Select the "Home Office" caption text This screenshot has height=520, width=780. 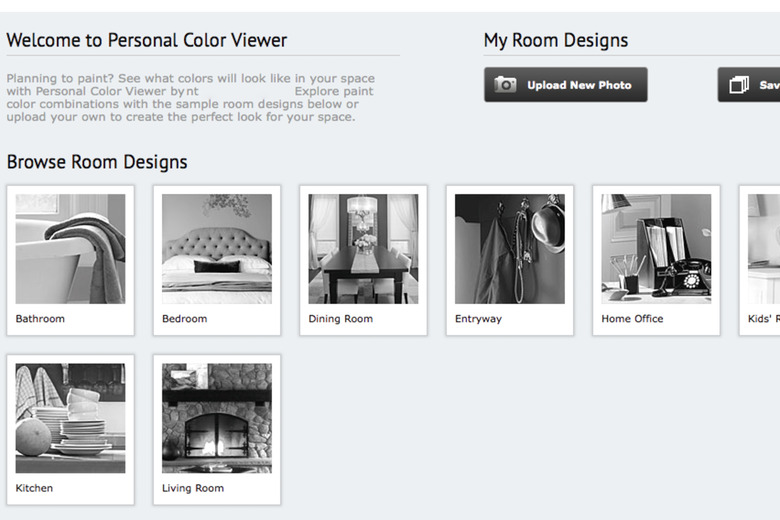coord(632,319)
